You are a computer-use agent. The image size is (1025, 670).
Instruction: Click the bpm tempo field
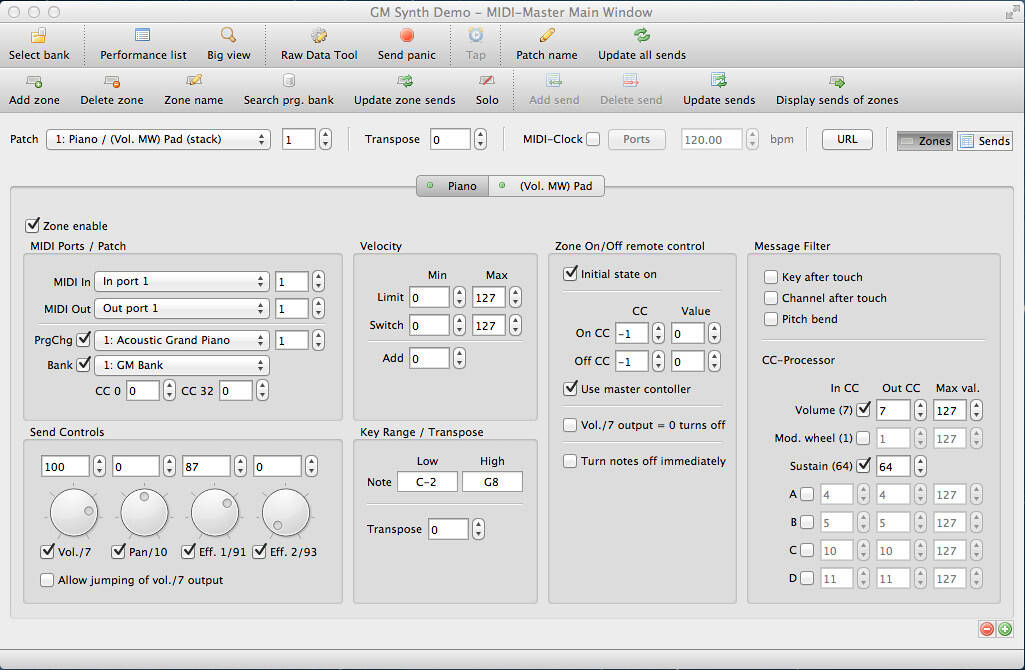pos(712,140)
